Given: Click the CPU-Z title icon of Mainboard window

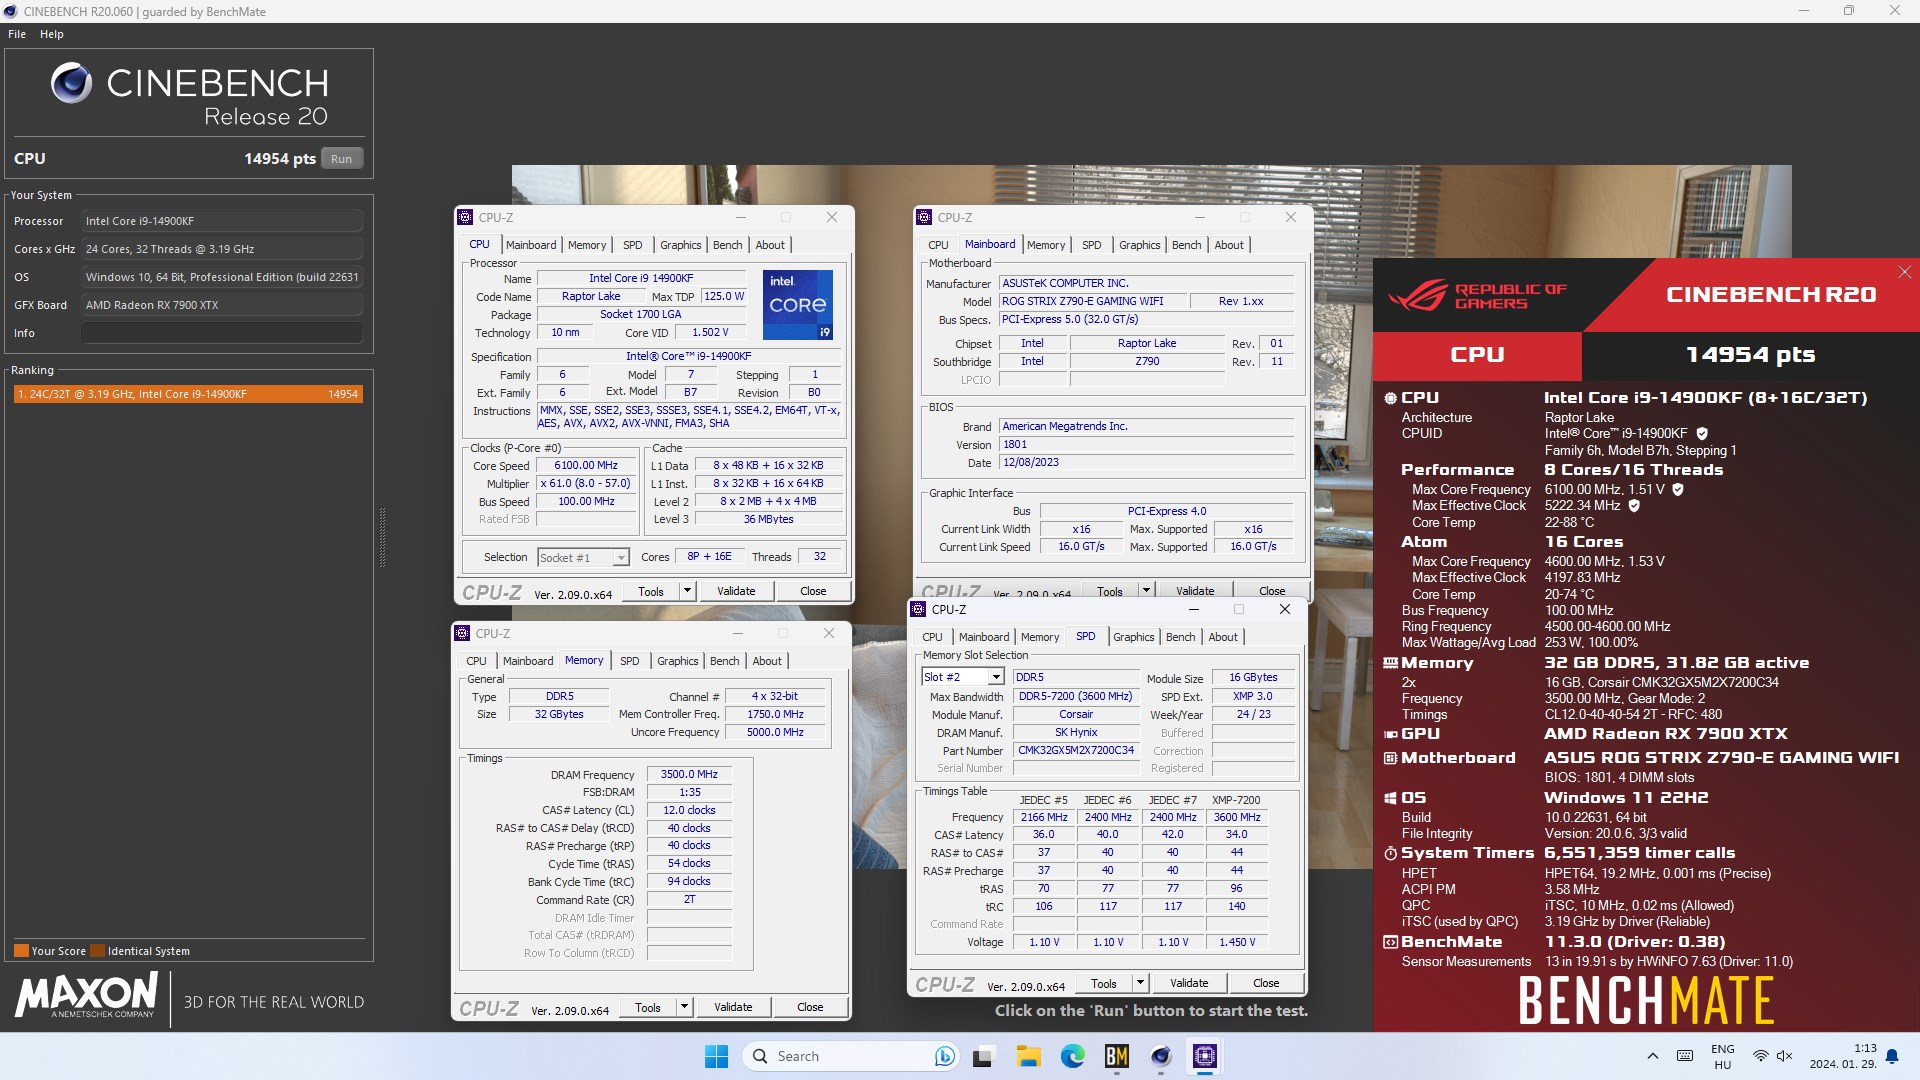Looking at the screenshot, I should click(924, 217).
